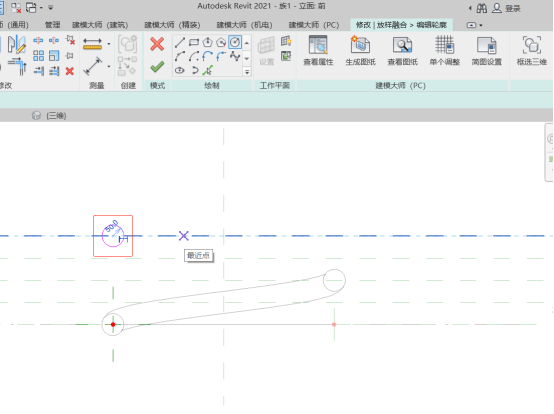Screen dimensions: 554x414
Task: Click the 生成图纸 button
Action: click(360, 51)
